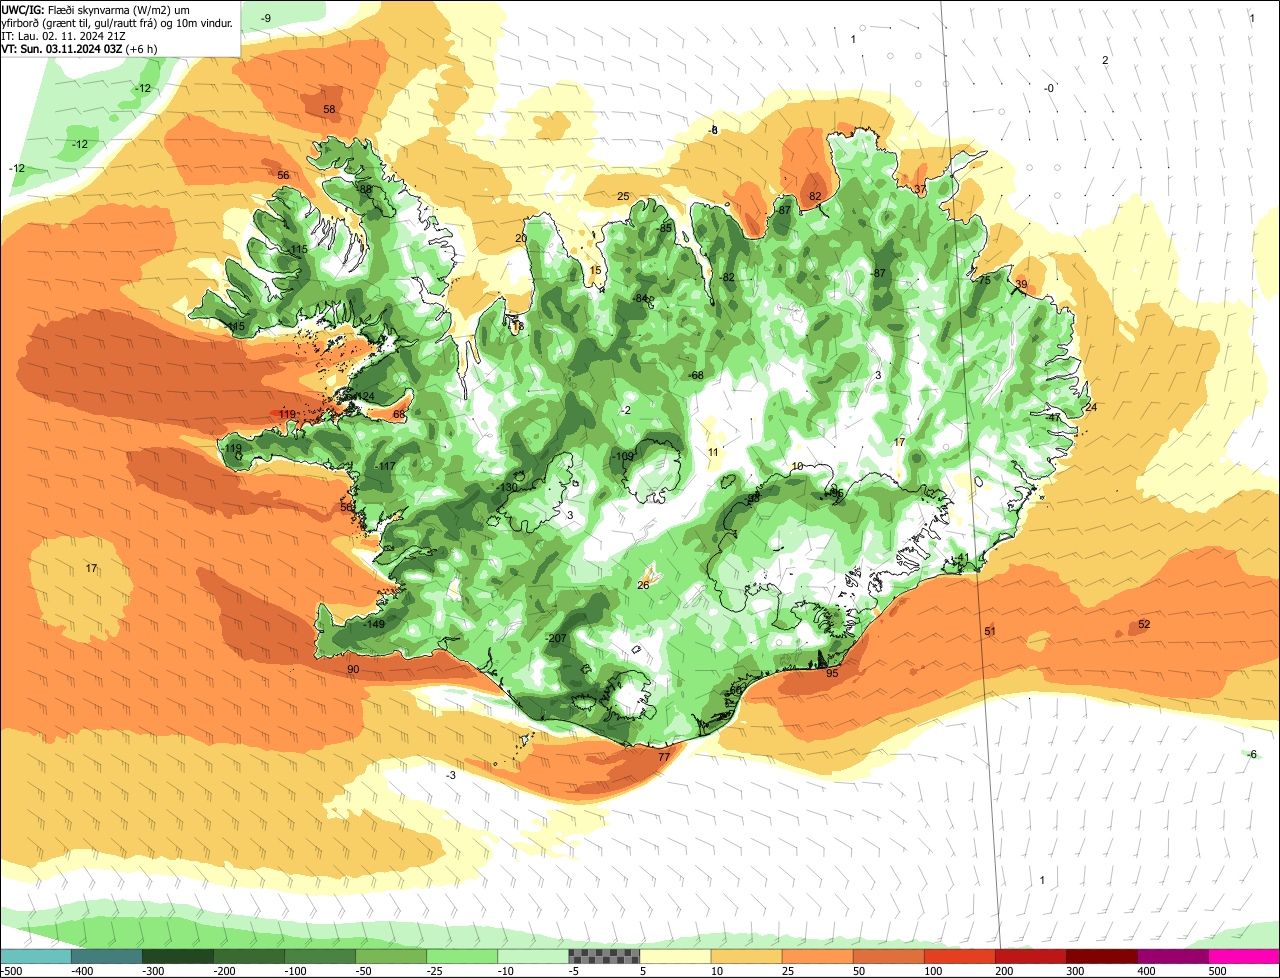Click the '-130' value in west Iceland
Screen dimensions: 1280x978
(508, 487)
